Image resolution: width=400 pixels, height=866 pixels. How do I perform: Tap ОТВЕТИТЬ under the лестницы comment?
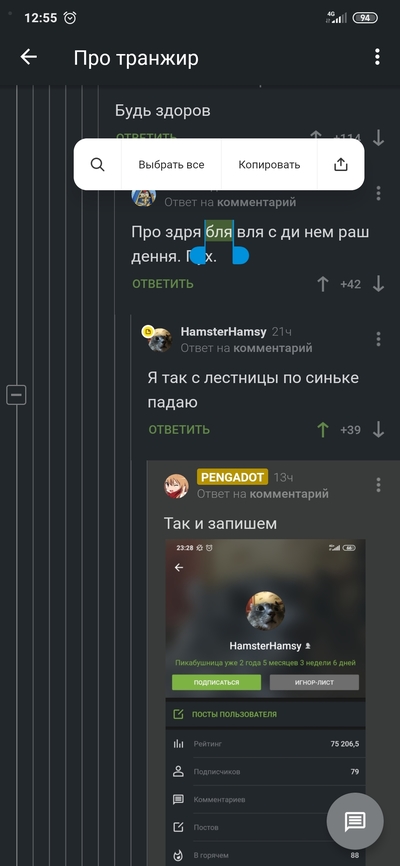[x=179, y=430]
